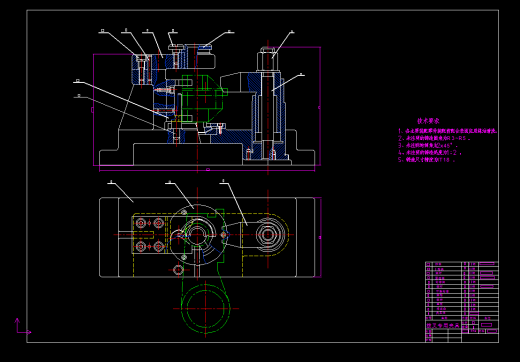Click the central bore circle in plan view
Viewport: 520px width, 362px height.
pyautogui.click(x=197, y=234)
